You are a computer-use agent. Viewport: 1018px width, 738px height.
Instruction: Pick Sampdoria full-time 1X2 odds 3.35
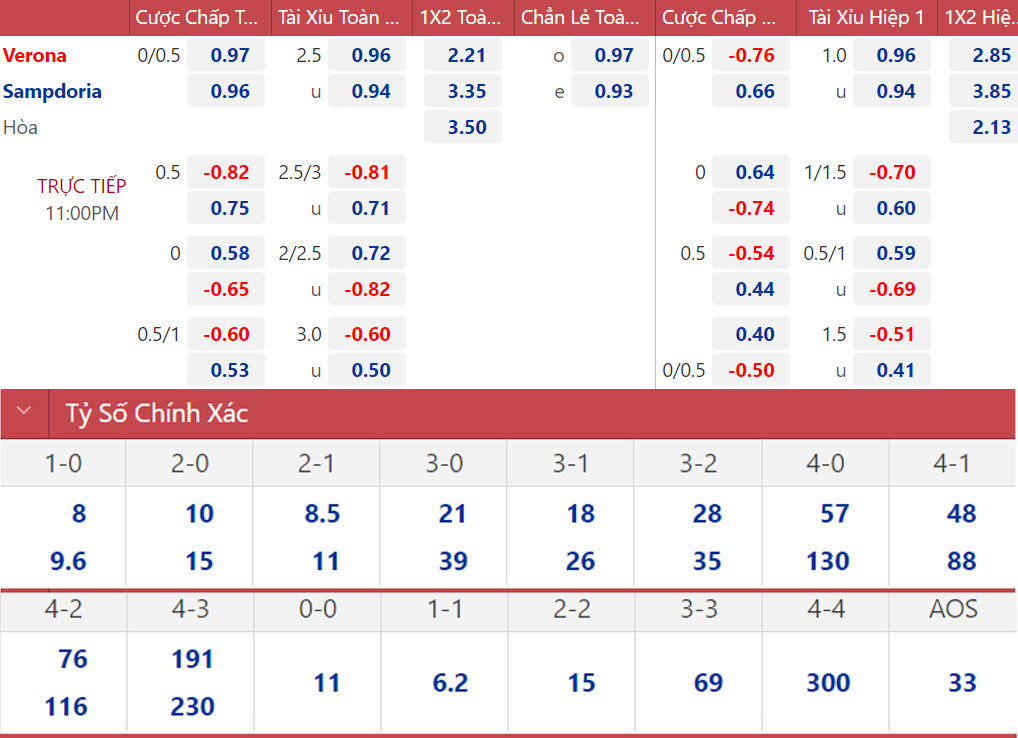pyautogui.click(x=462, y=92)
